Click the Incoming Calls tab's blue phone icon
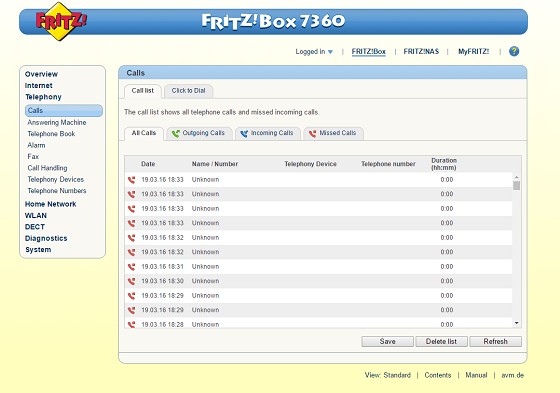The image size is (560, 393). pos(244,134)
